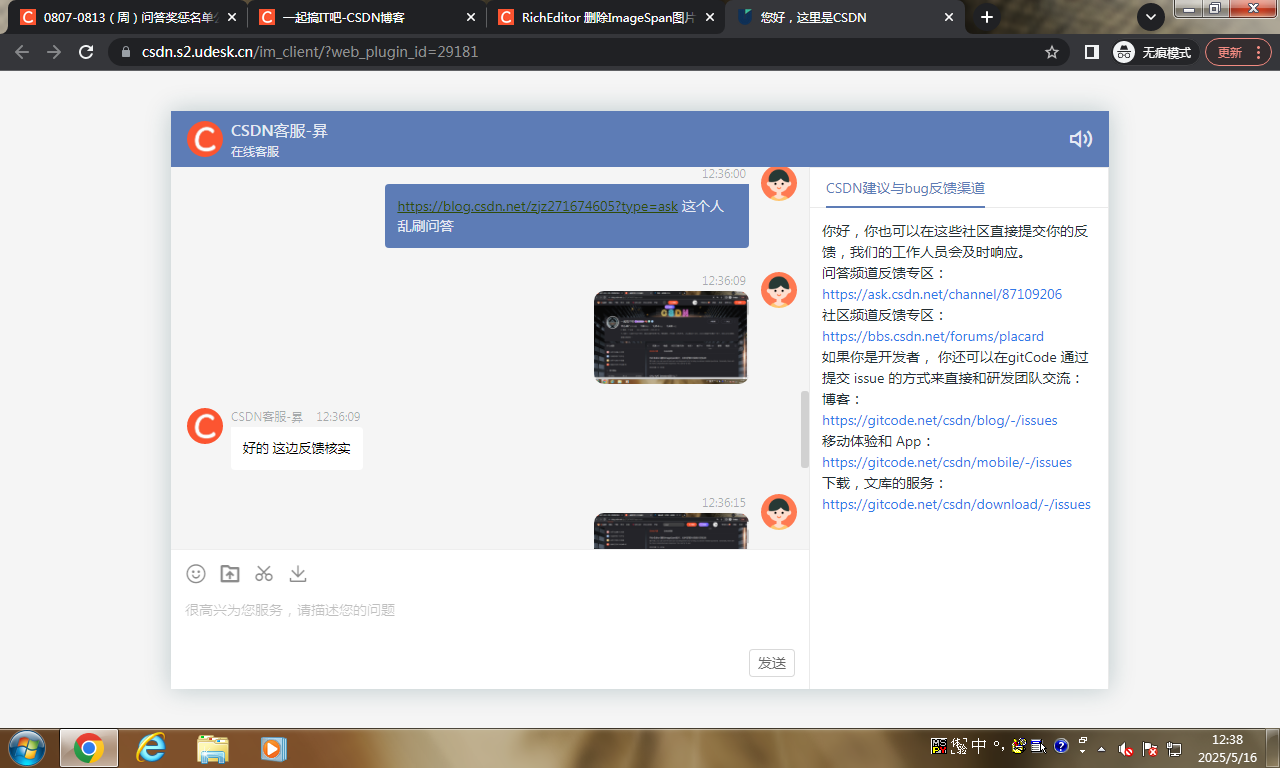Reload the current page

point(86,52)
